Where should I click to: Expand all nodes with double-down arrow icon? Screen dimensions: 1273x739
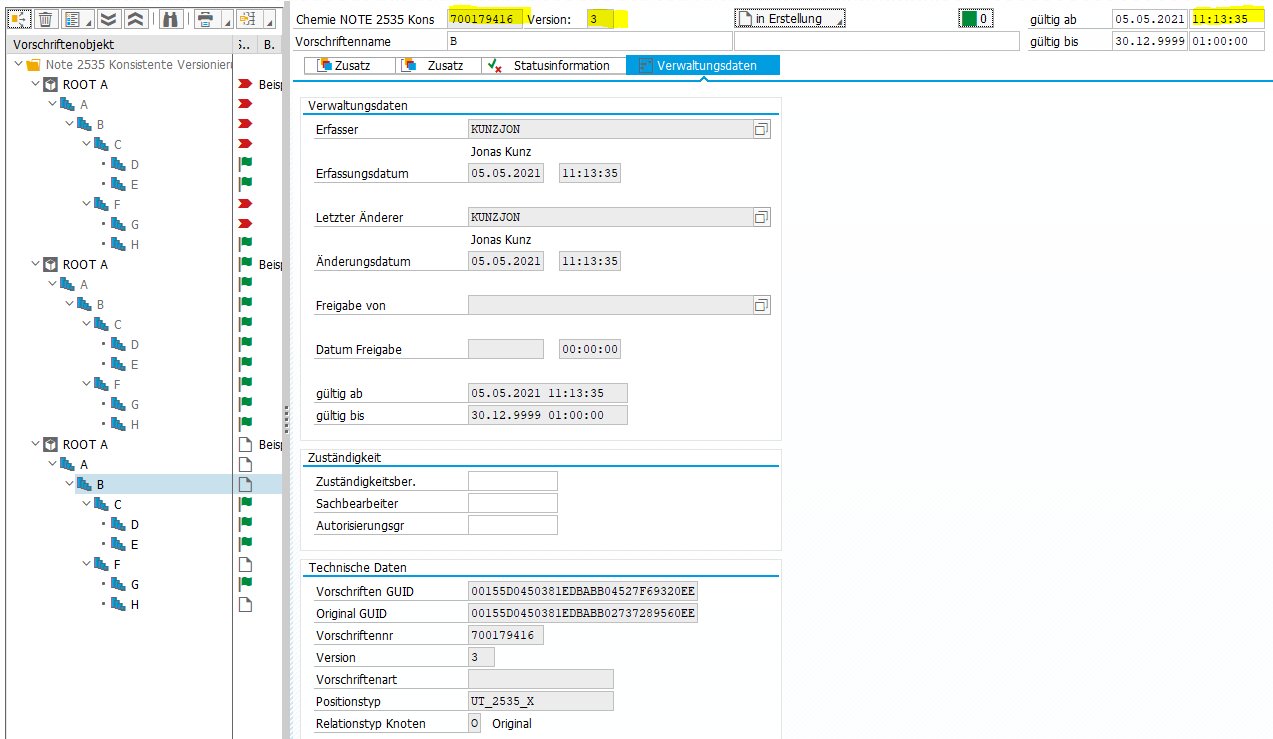tap(109, 19)
